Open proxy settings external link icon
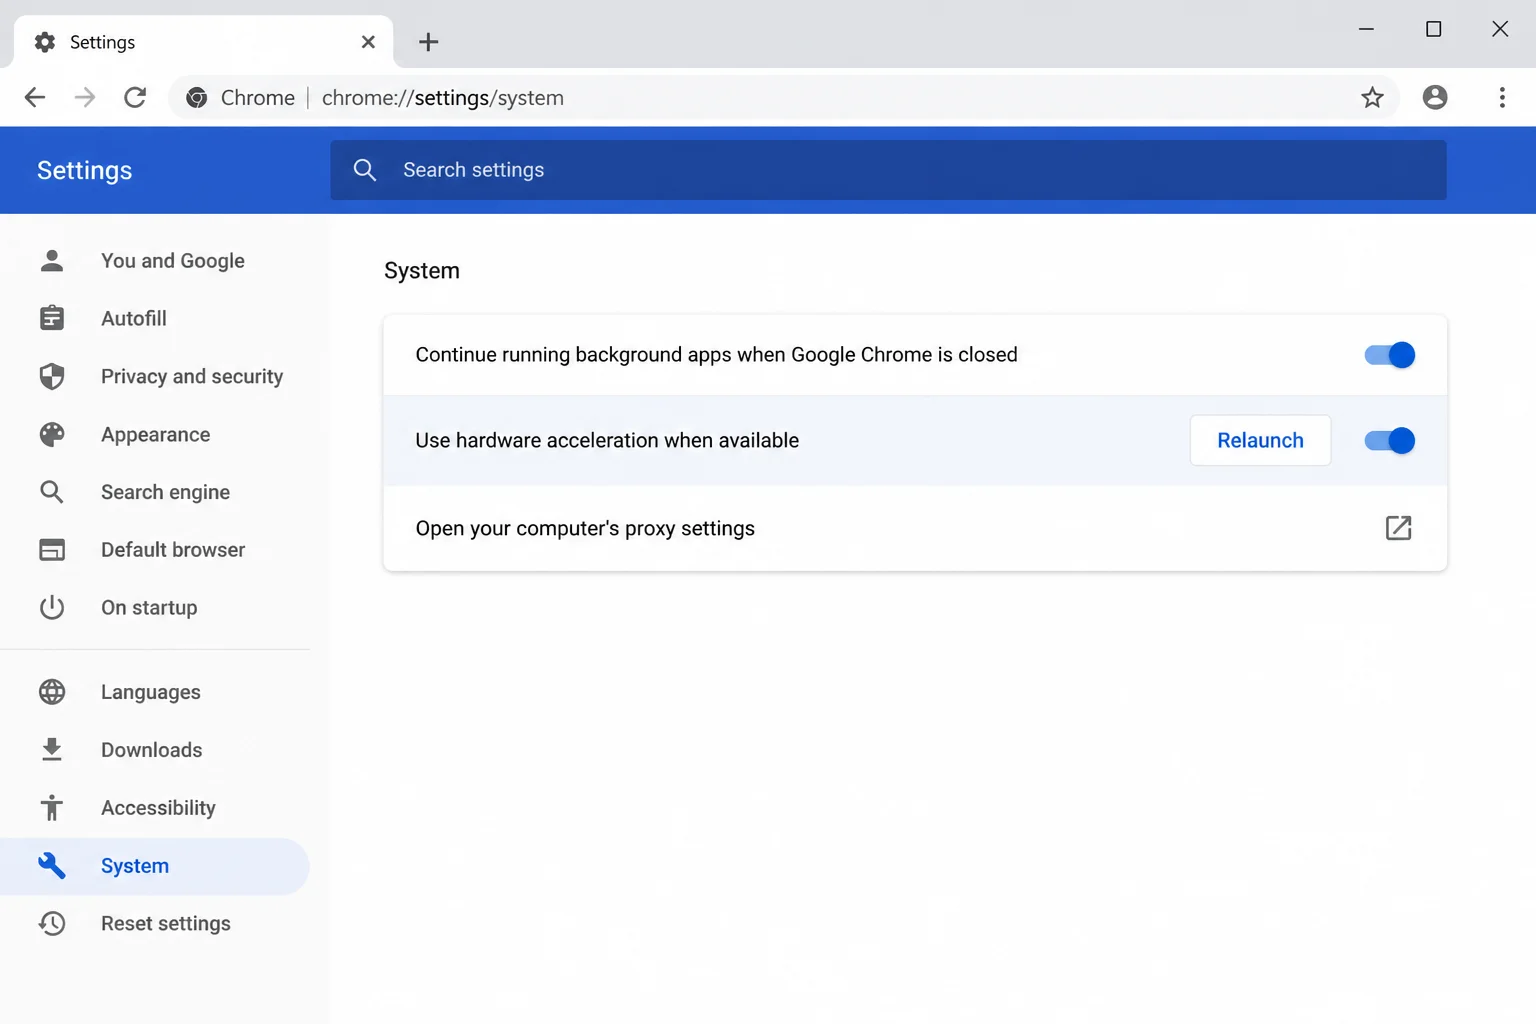 (1398, 528)
